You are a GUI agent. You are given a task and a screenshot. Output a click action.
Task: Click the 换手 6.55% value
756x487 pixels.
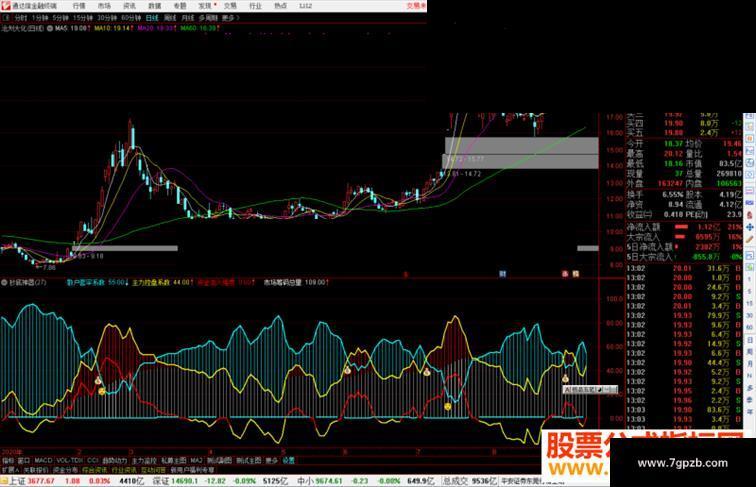pyautogui.click(x=672, y=194)
